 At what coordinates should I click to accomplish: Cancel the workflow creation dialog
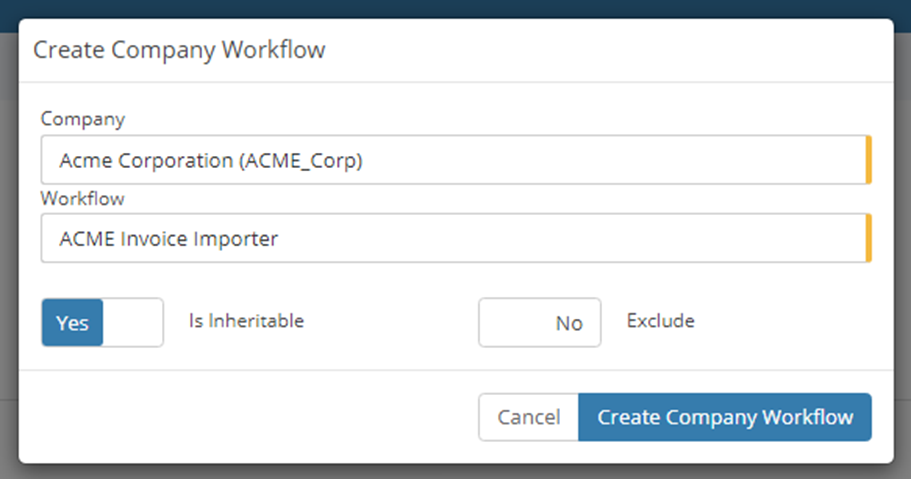pyautogui.click(x=529, y=417)
